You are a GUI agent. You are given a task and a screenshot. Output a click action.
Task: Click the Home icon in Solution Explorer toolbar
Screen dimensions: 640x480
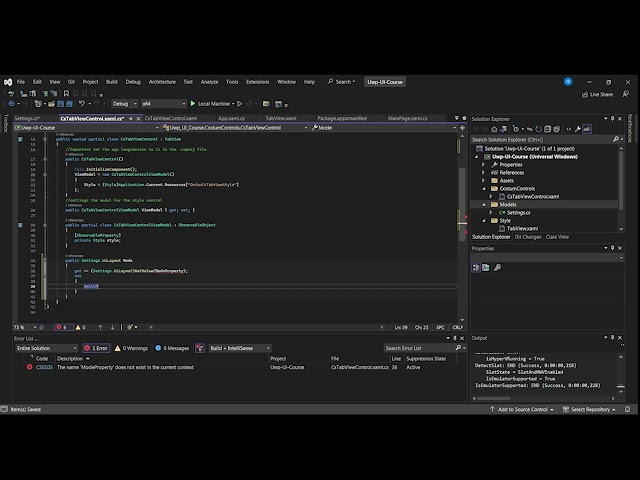pyautogui.click(x=494, y=129)
